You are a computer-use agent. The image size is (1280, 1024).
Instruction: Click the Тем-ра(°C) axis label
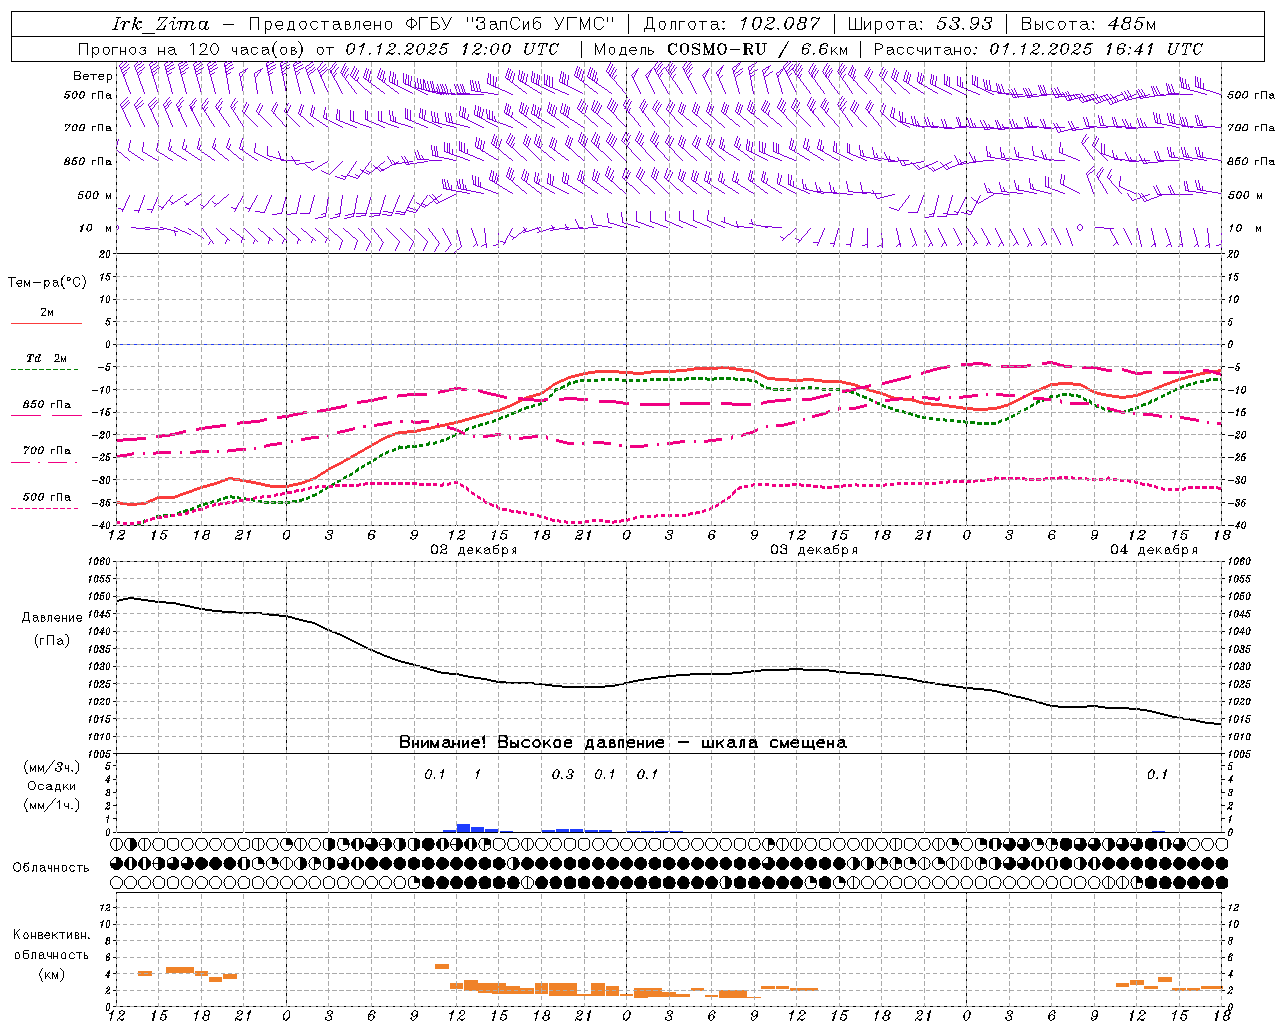47,283
